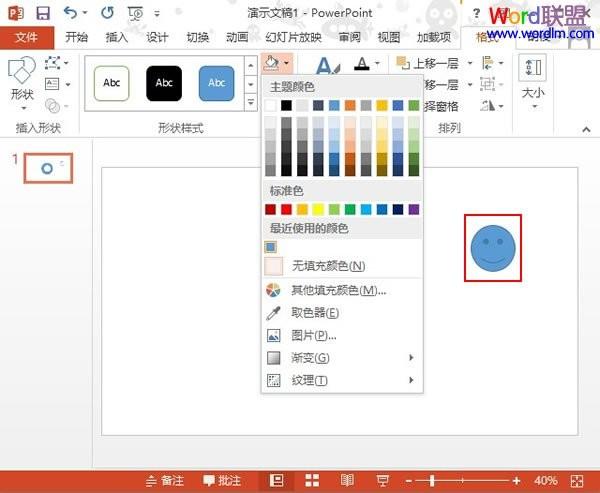Open the Edit Shape dropdown arrow
This screenshot has height=493, width=600.
67,62
